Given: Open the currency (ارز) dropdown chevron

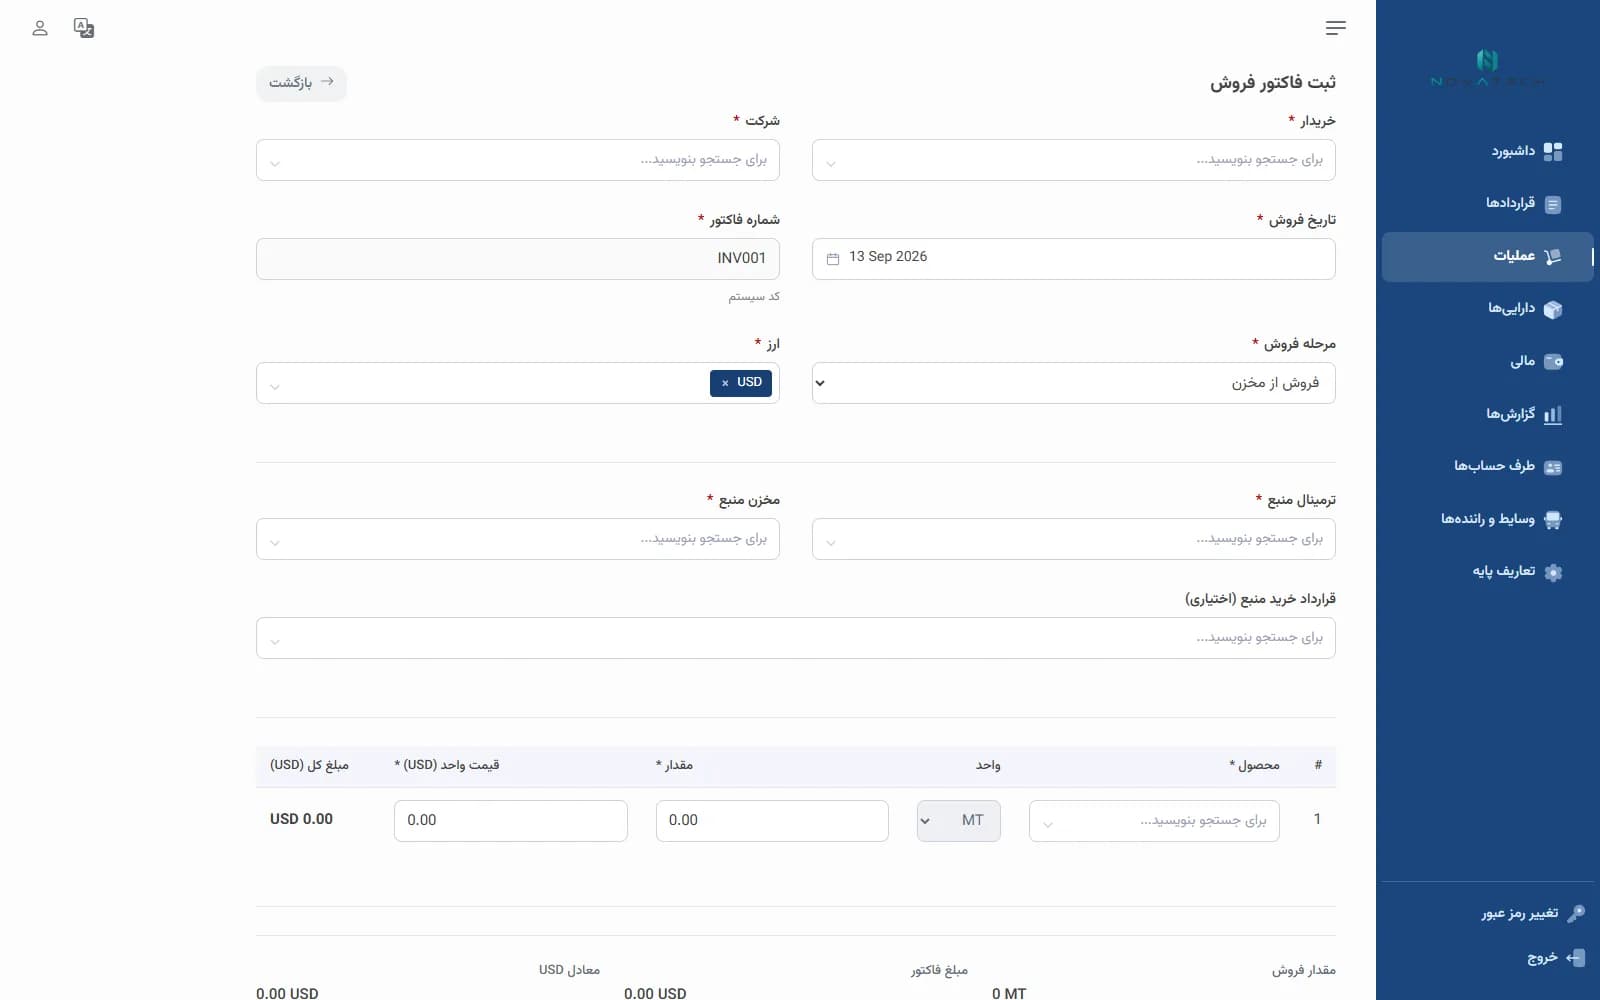Looking at the screenshot, I should (275, 386).
